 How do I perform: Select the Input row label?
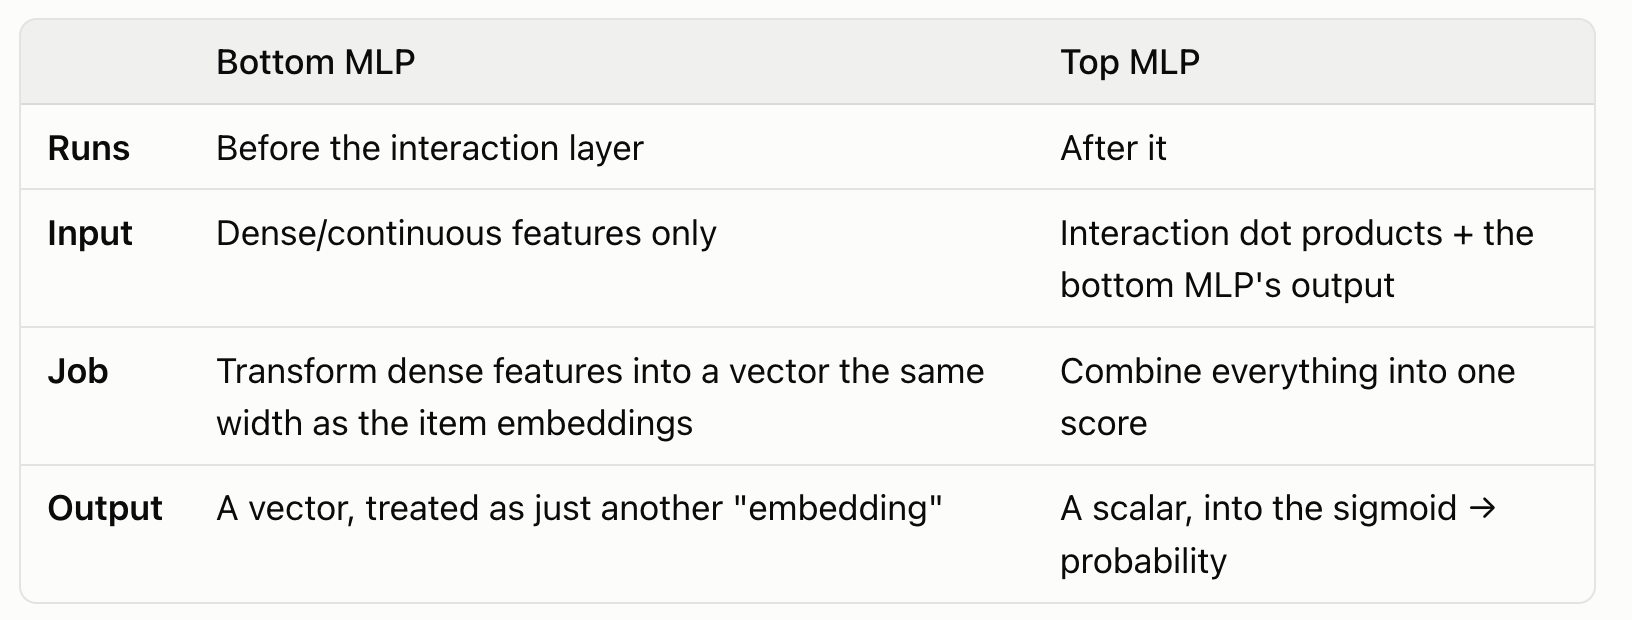pos(90,233)
